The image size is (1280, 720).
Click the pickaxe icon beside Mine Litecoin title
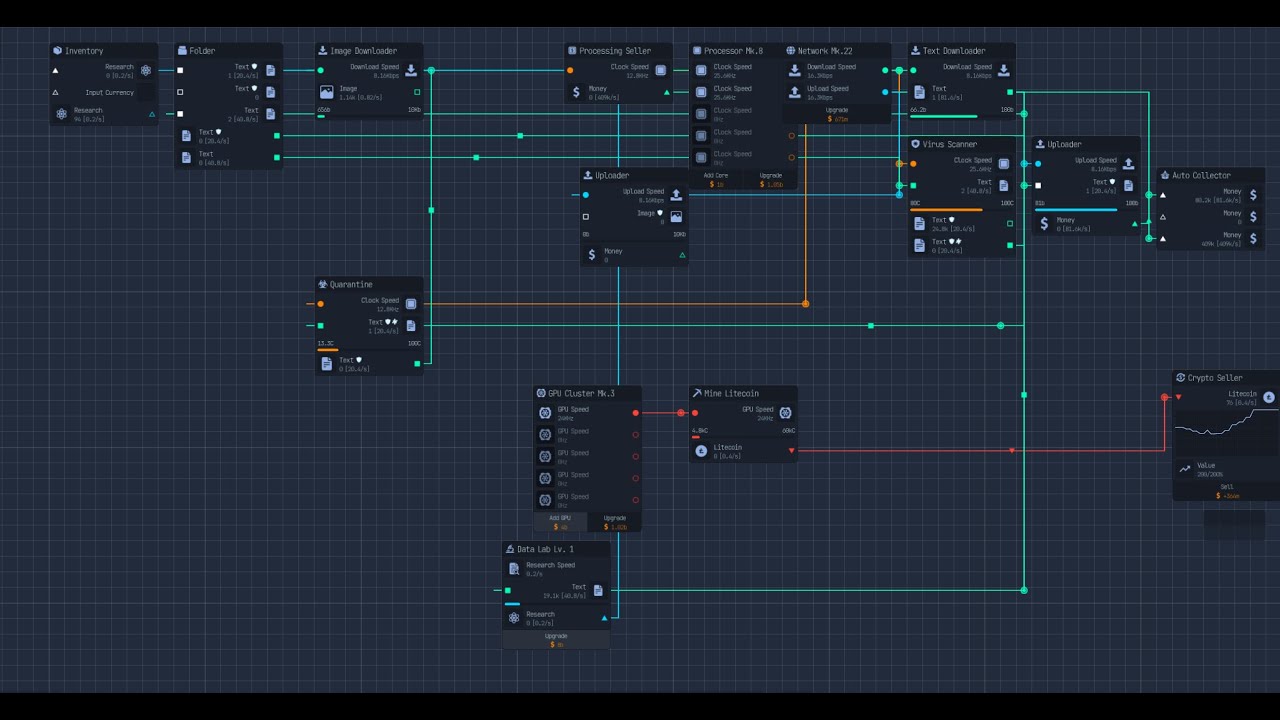697,393
